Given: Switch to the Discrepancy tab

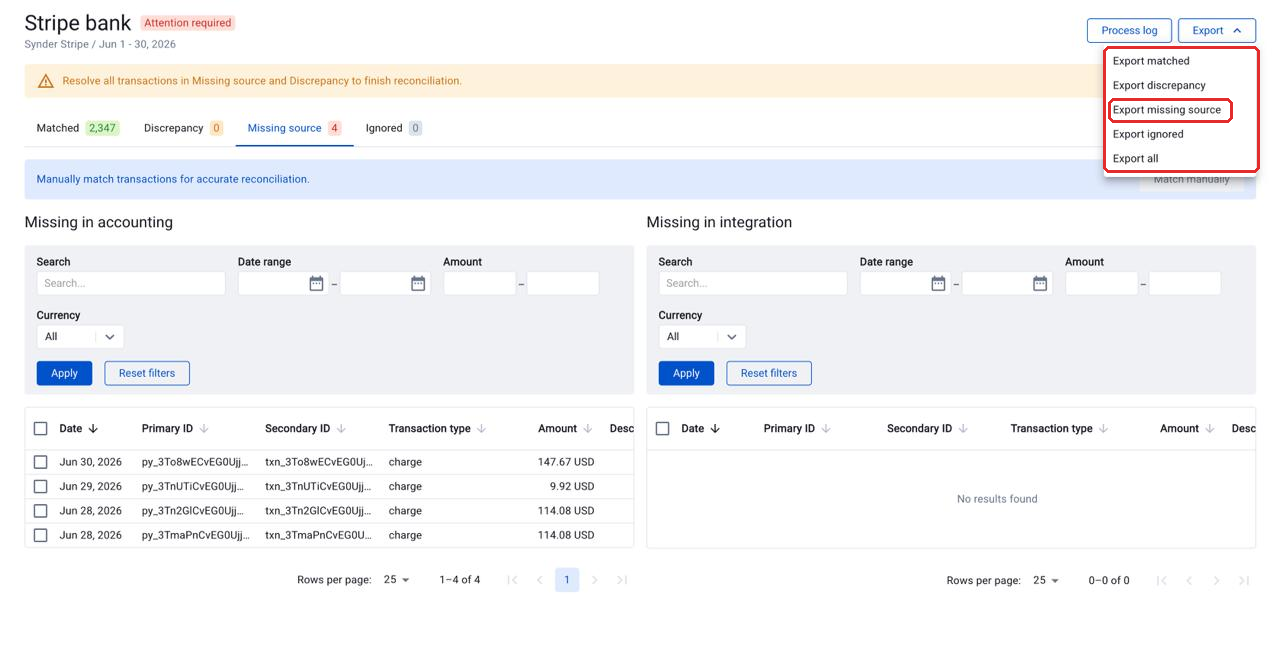Looking at the screenshot, I should click(x=183, y=128).
